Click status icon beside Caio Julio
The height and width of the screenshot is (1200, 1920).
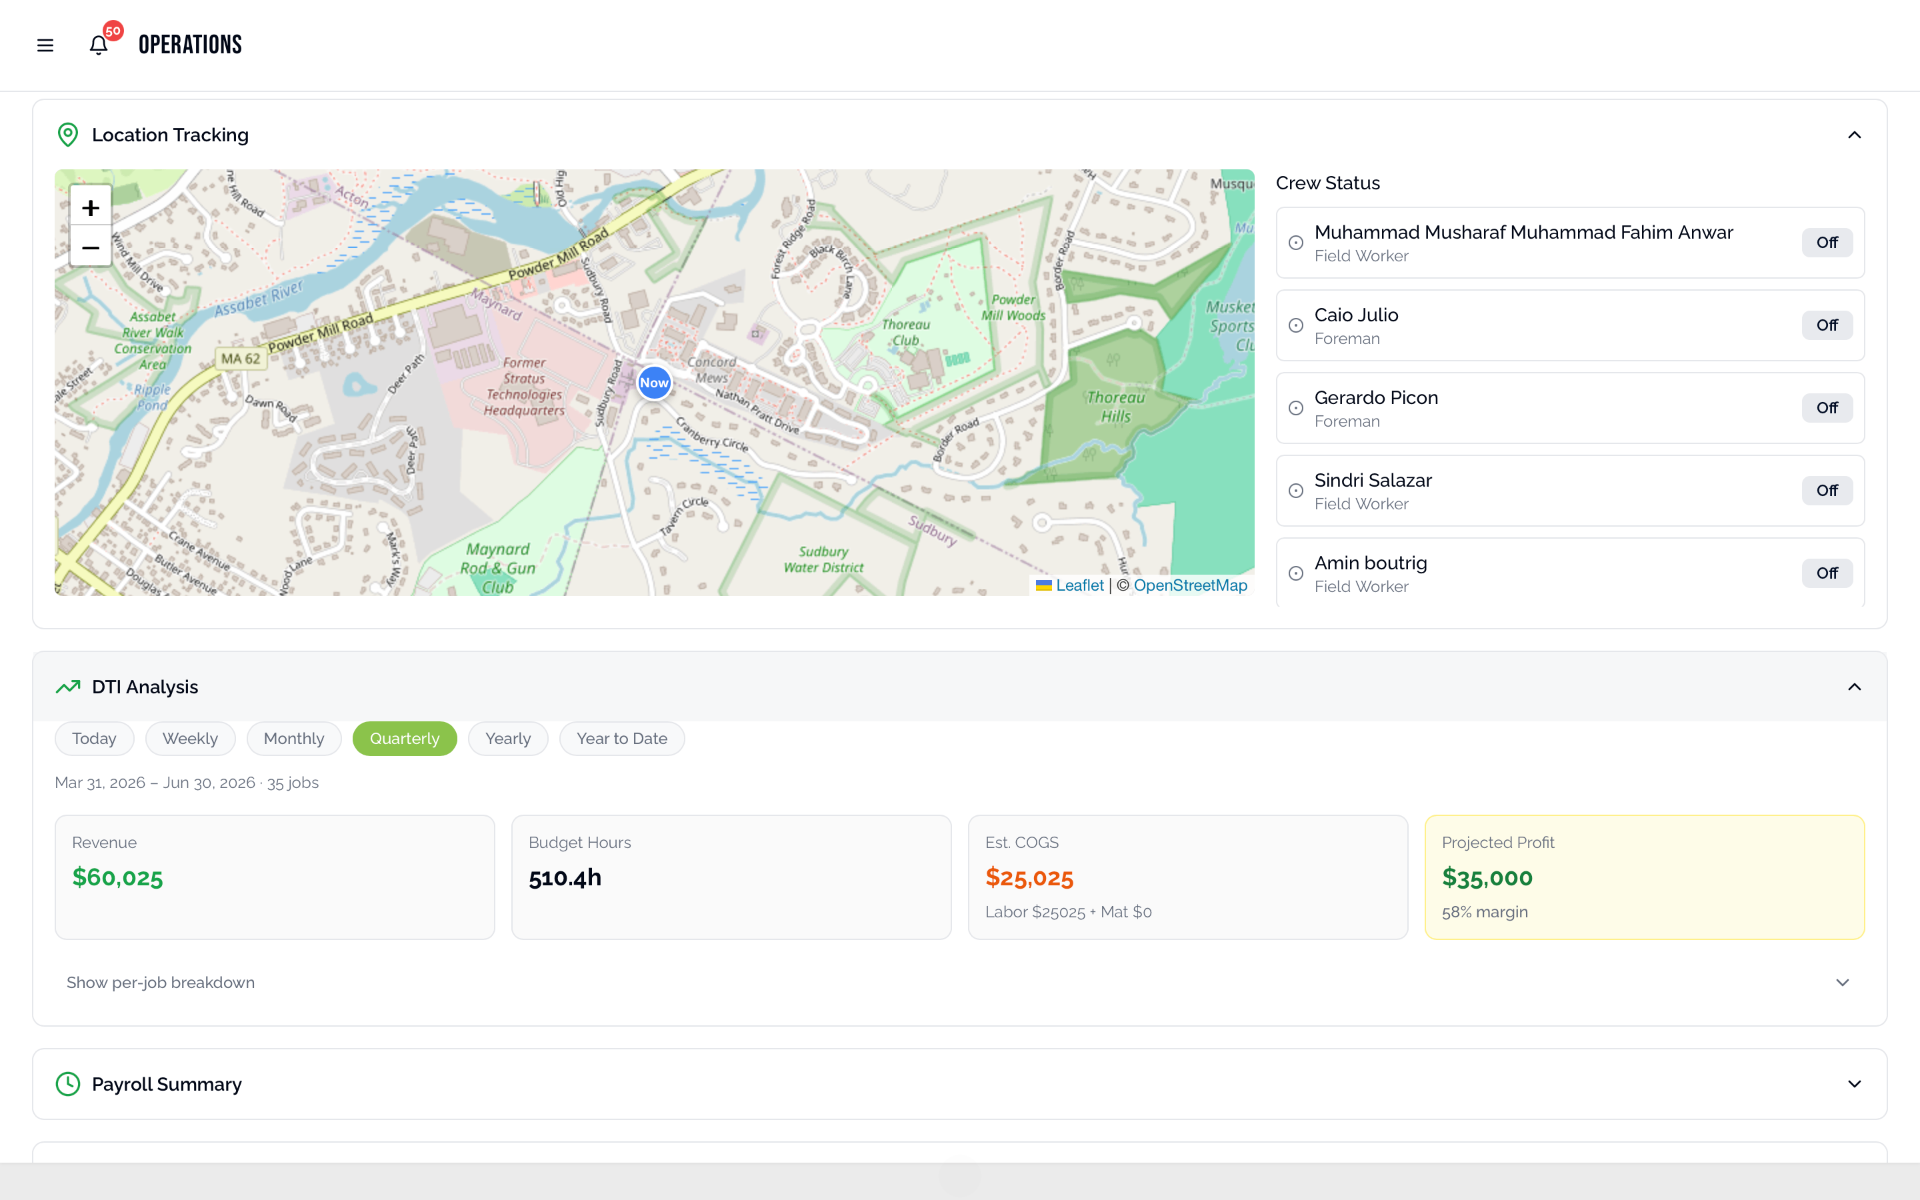[x=1296, y=326]
